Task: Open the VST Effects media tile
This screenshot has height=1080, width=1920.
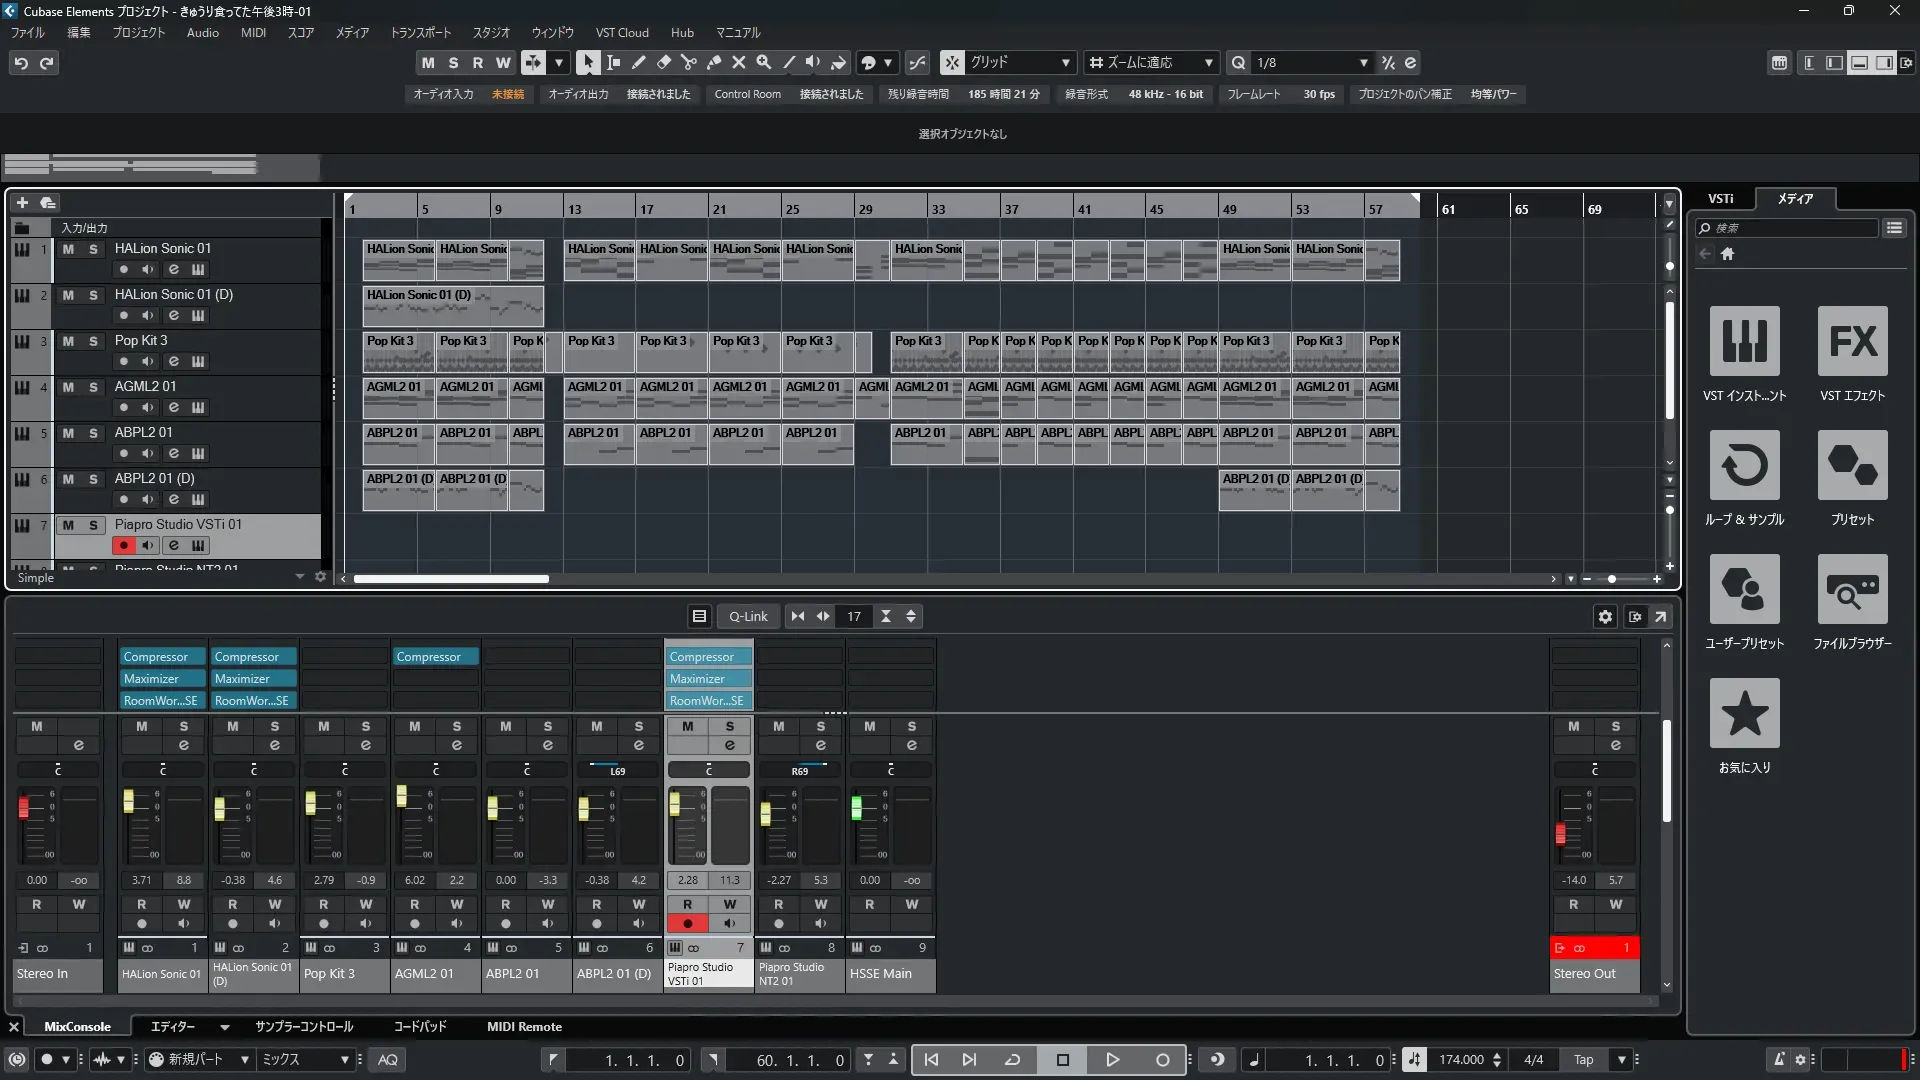Action: tap(1852, 342)
